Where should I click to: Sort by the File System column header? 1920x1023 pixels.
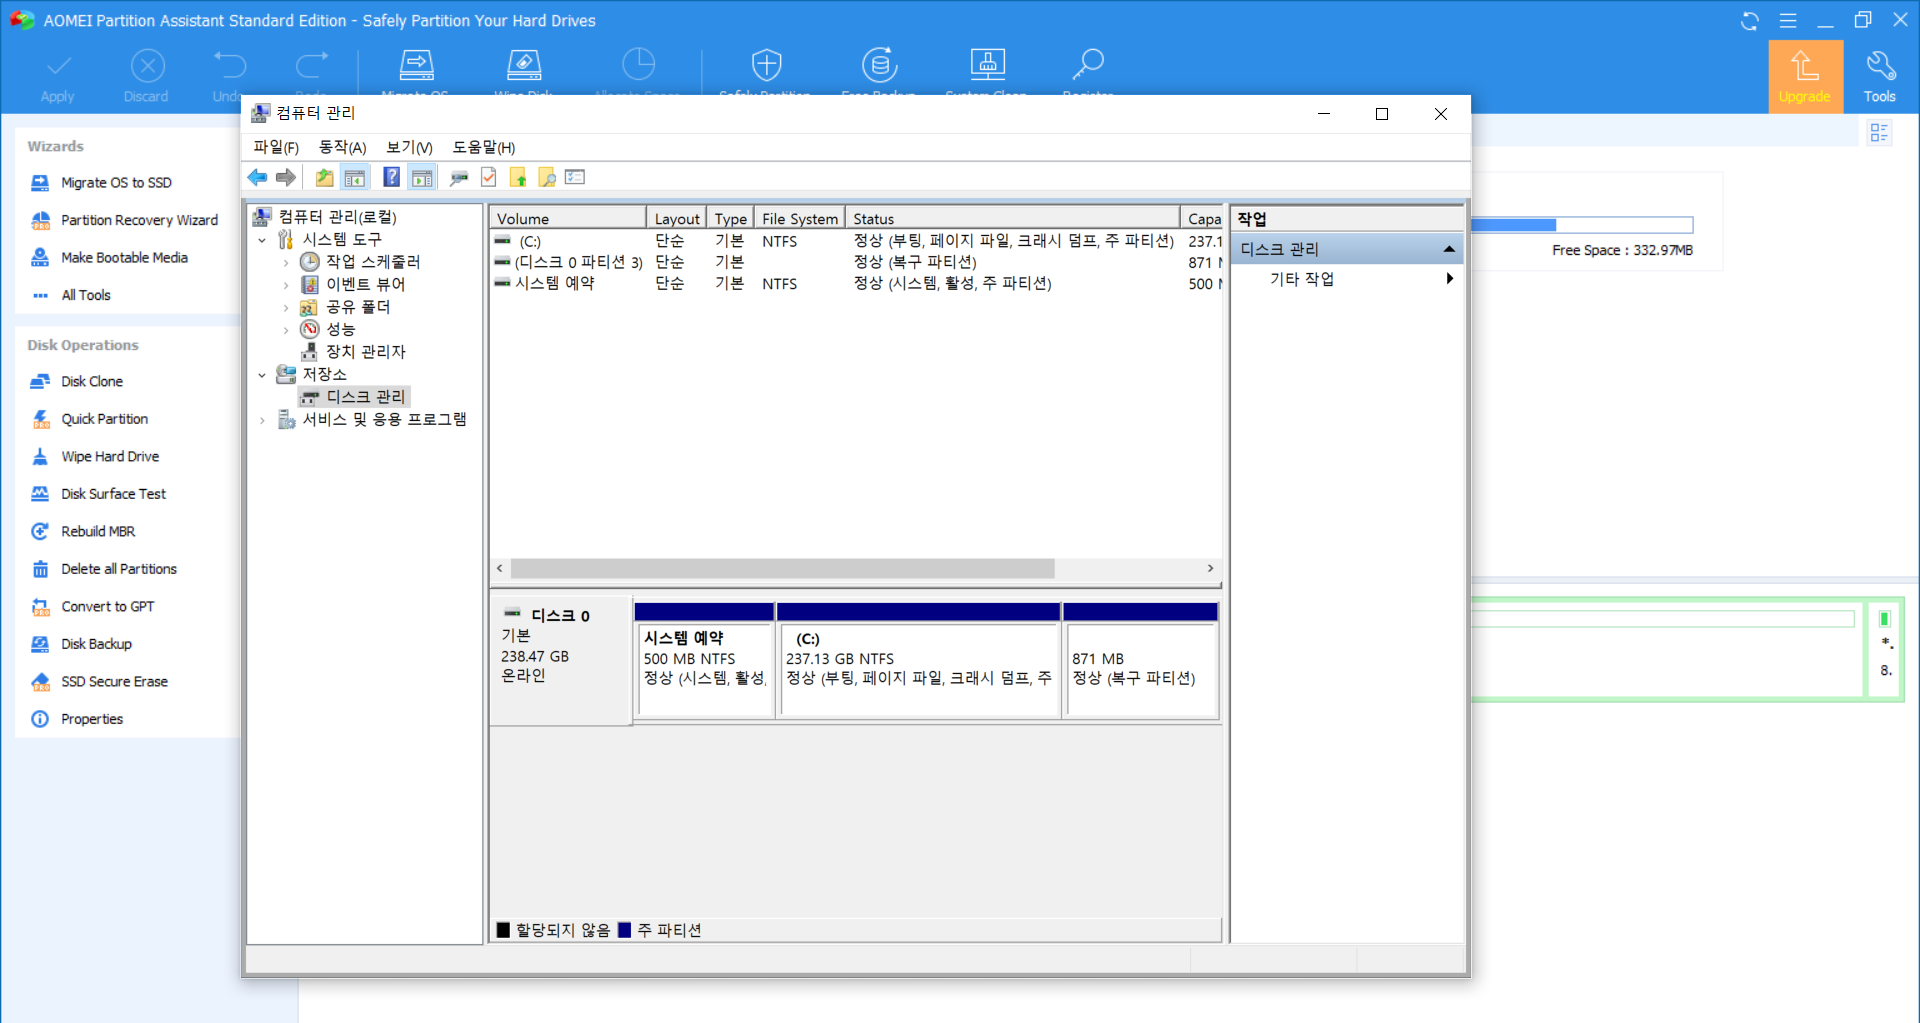[x=799, y=218]
